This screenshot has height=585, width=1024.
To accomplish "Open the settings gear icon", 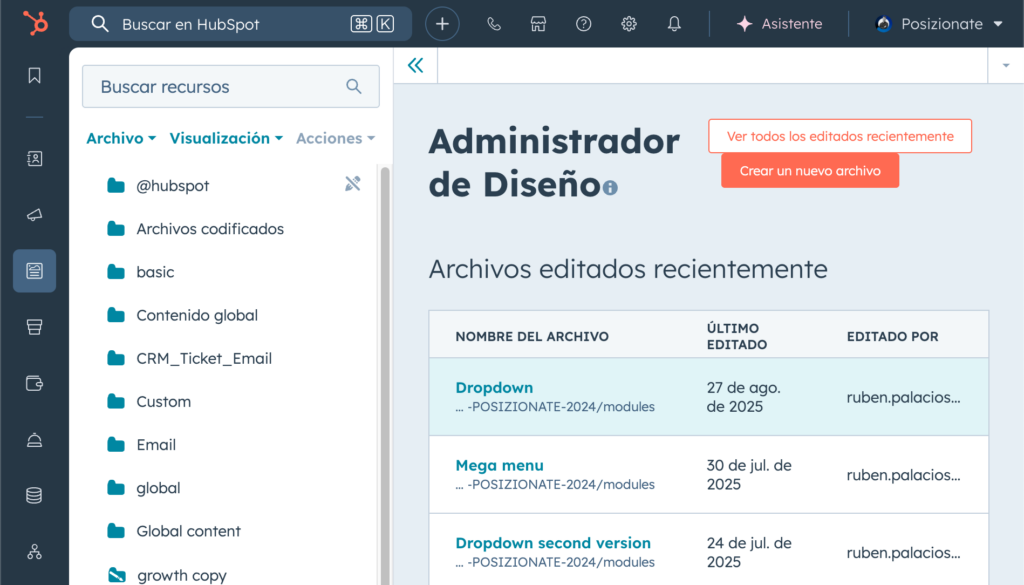I will coord(629,24).
